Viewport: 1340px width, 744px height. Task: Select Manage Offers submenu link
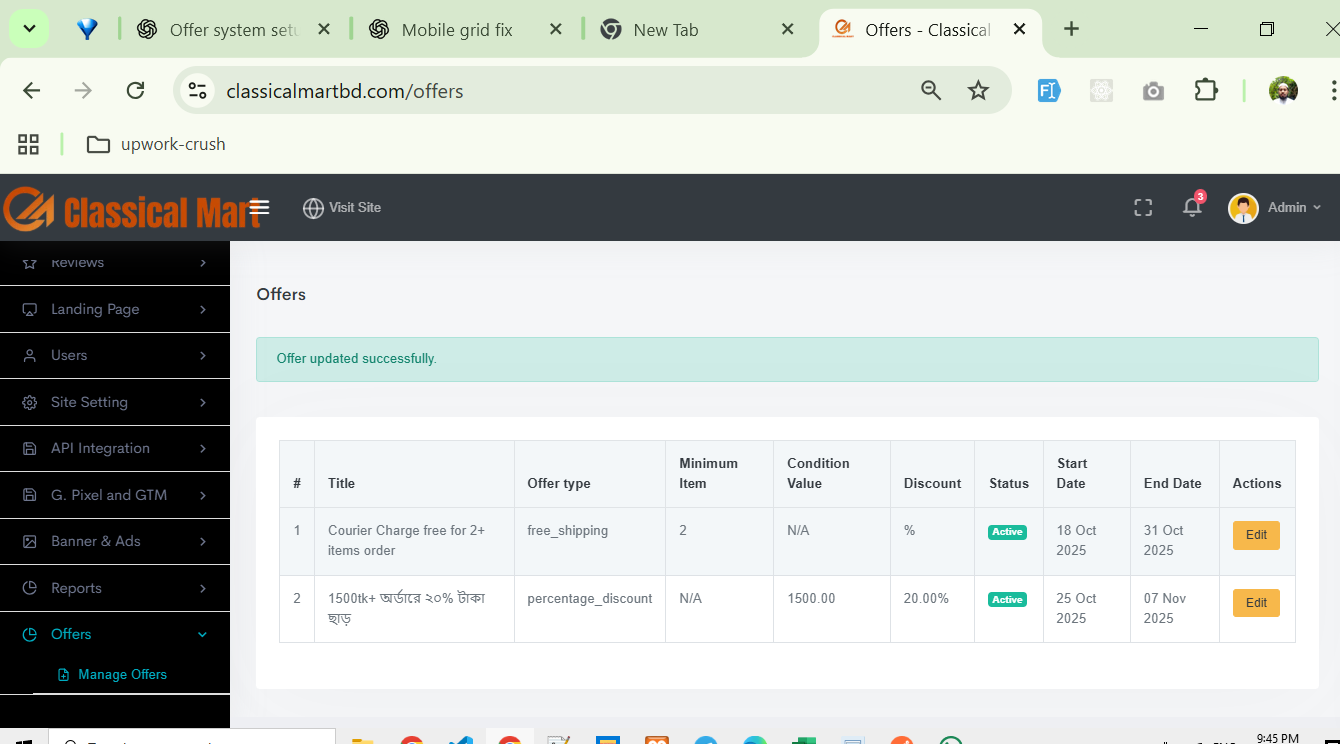pyautogui.click(x=122, y=675)
